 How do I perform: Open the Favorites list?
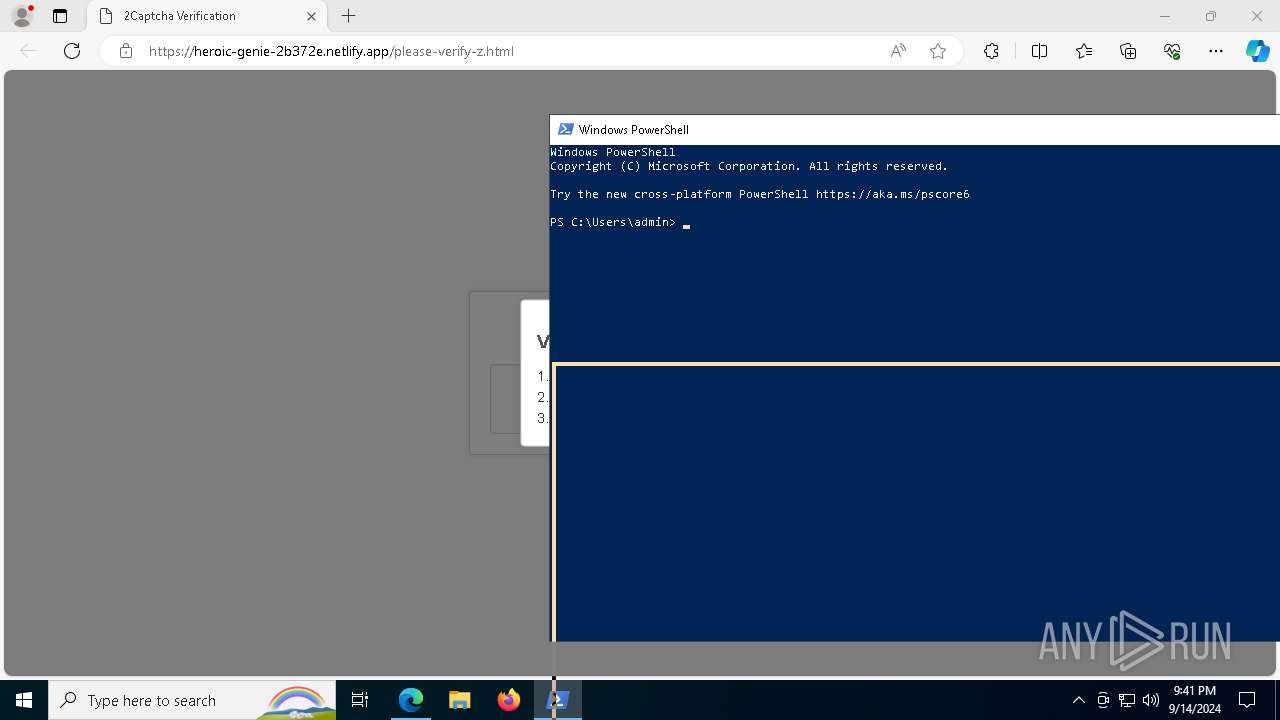pos(1084,51)
